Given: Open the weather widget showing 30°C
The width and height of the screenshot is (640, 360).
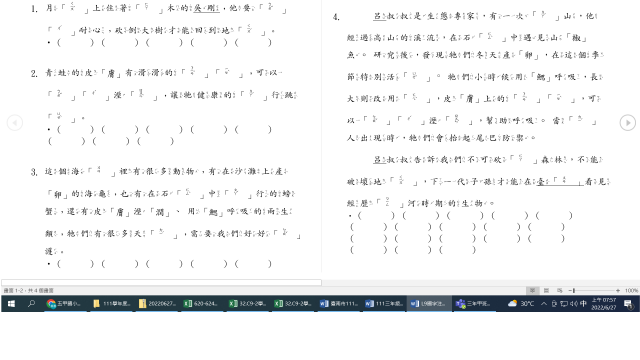Looking at the screenshot, I should 521,303.
